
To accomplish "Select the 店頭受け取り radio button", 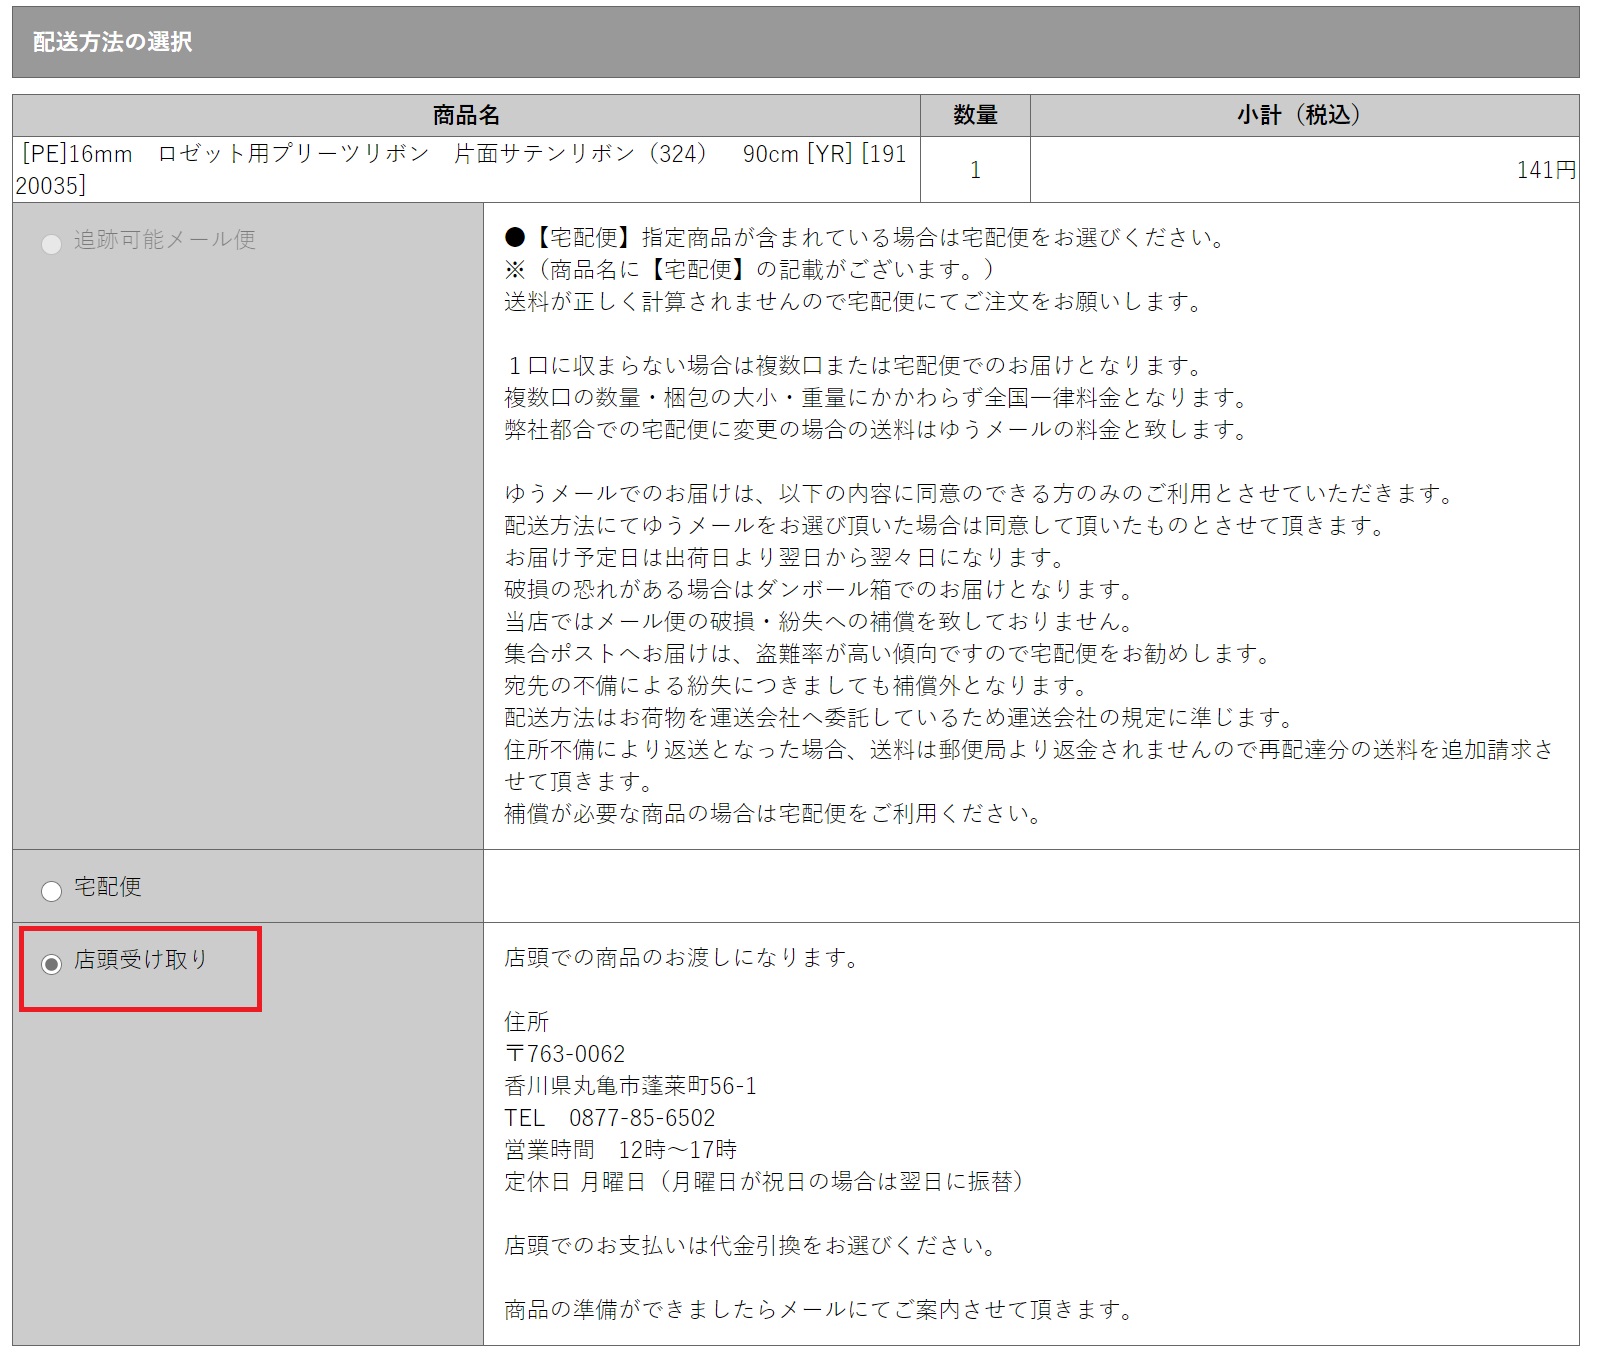I will point(51,964).
